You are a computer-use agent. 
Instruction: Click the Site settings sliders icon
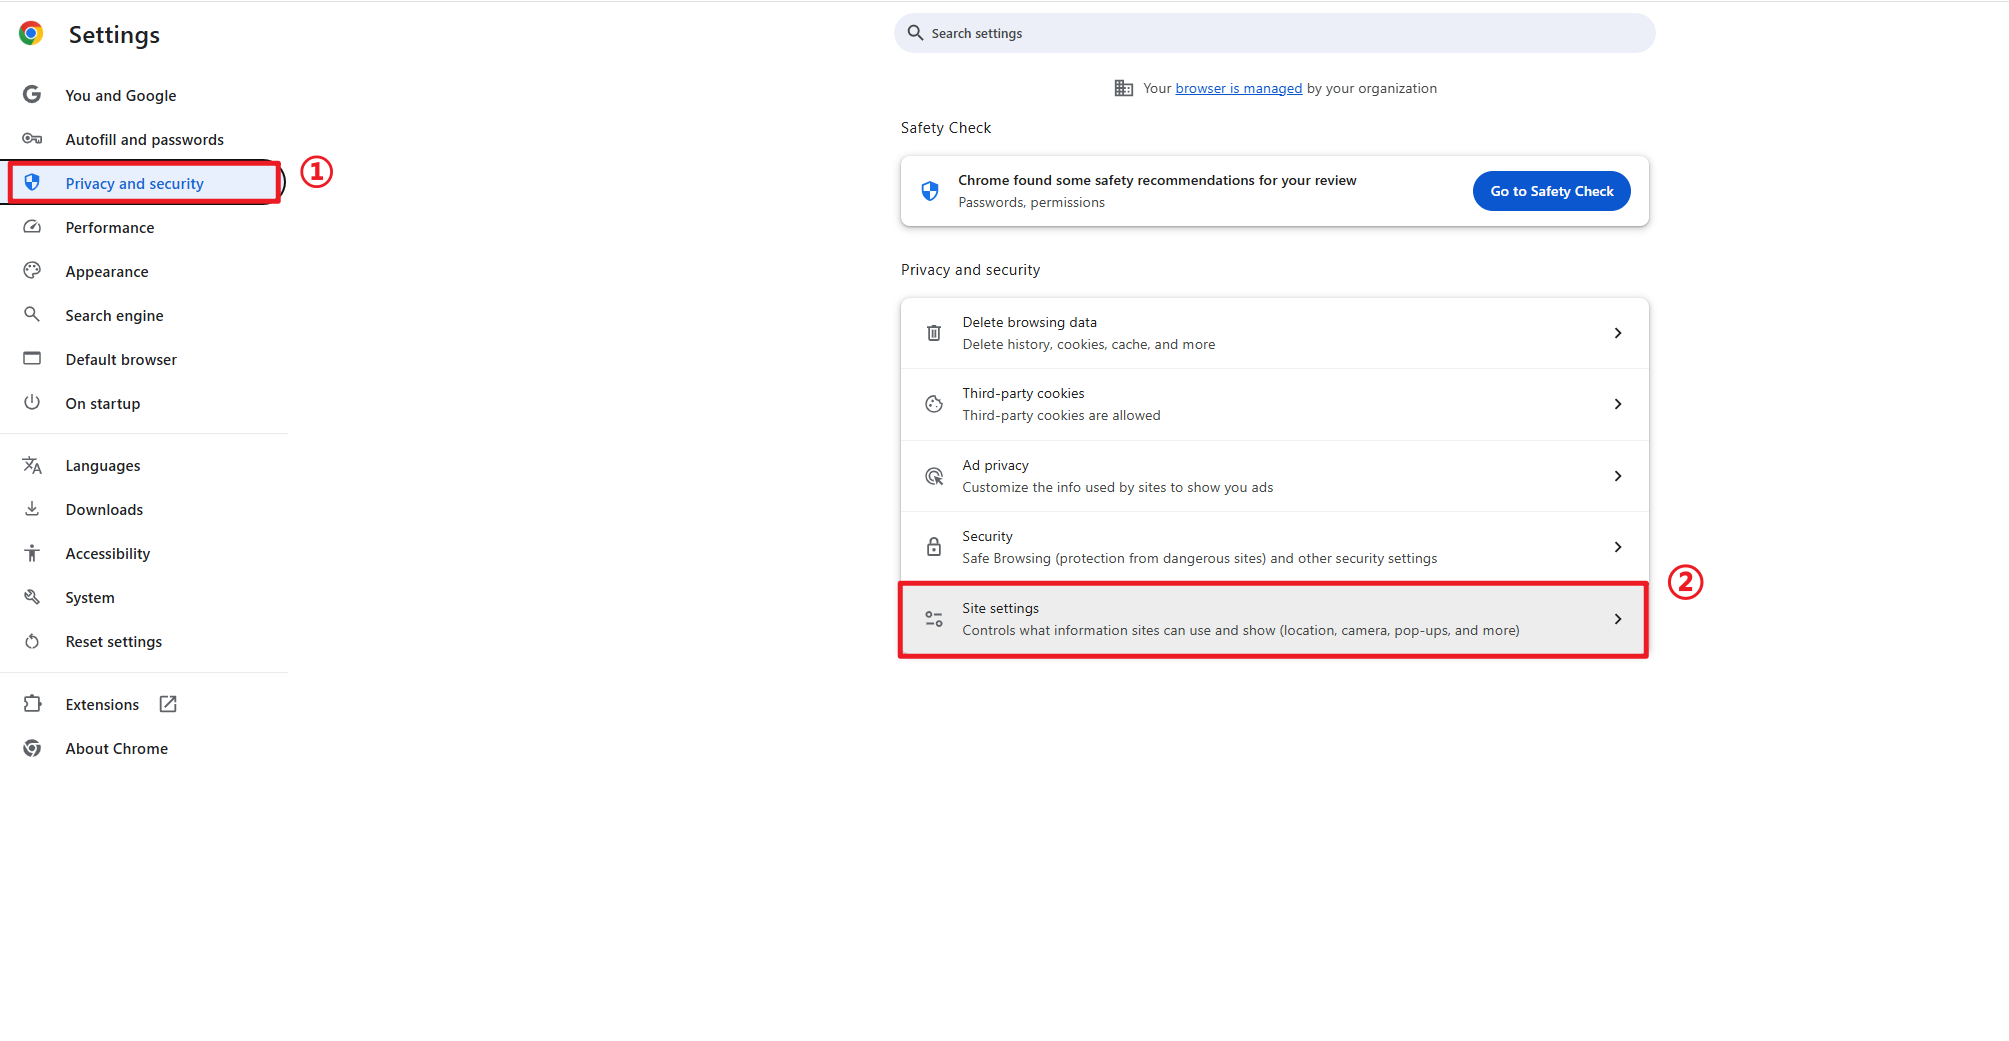click(933, 619)
